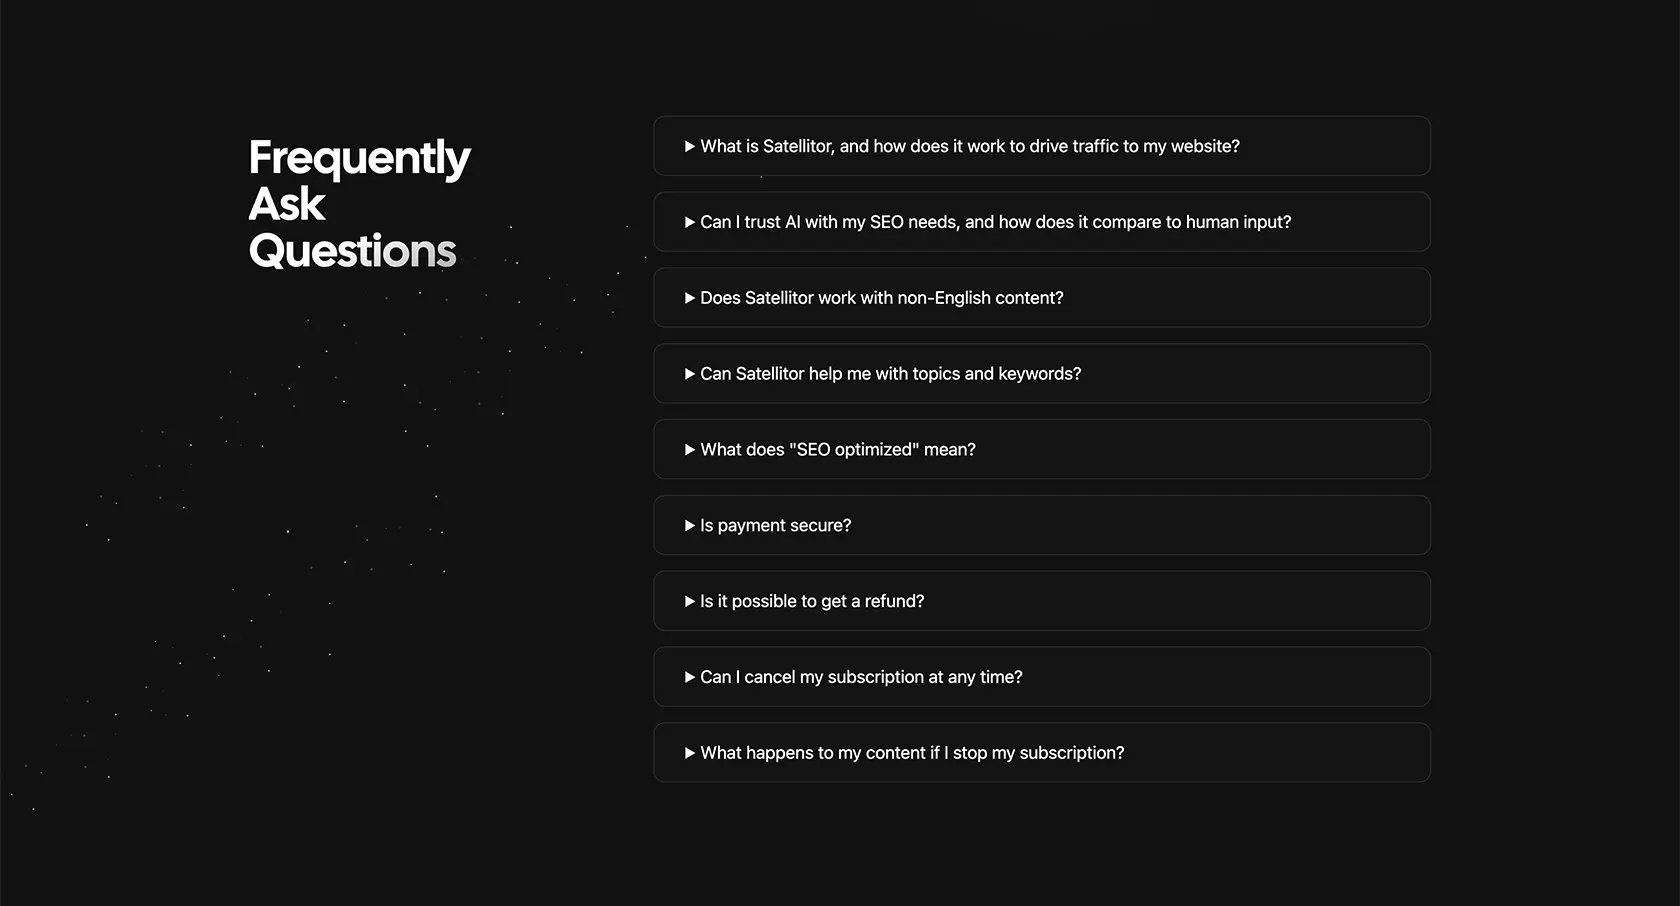1680x906 pixels.
Task: Open disclosure arrow for non-English content question
Action: click(690, 298)
